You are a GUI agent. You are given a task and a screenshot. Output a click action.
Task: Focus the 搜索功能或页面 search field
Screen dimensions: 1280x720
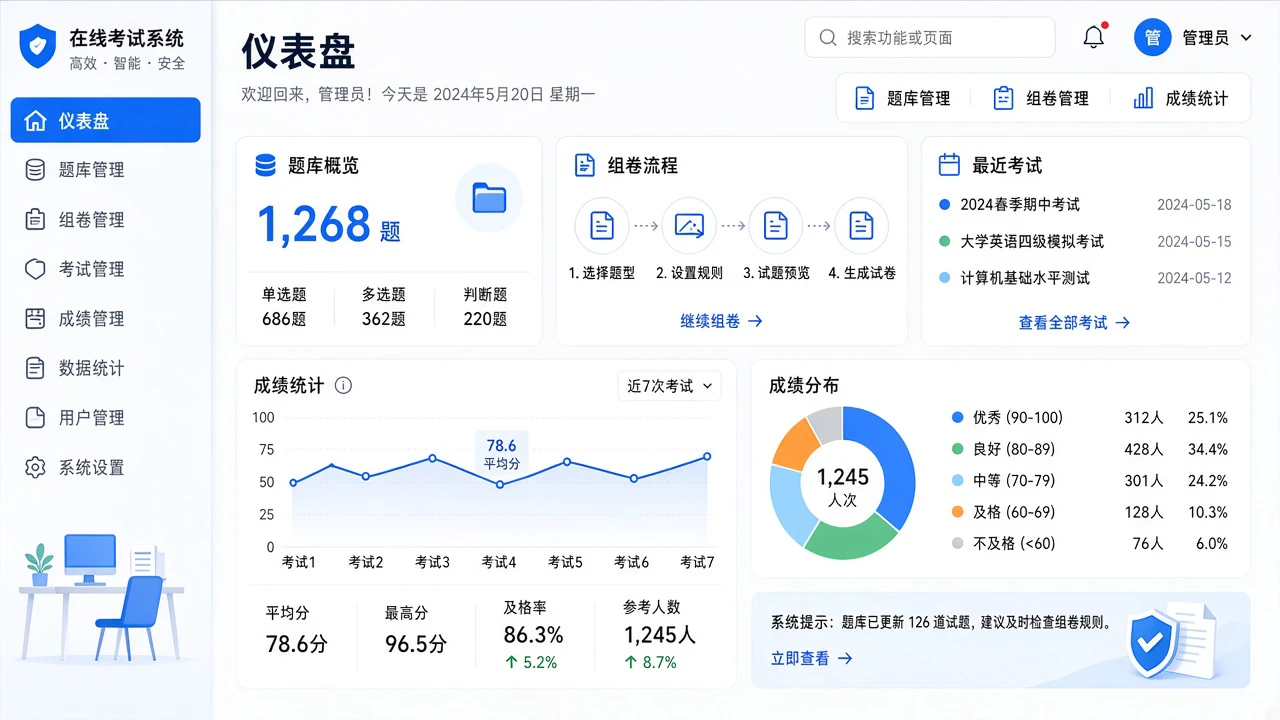pos(929,38)
